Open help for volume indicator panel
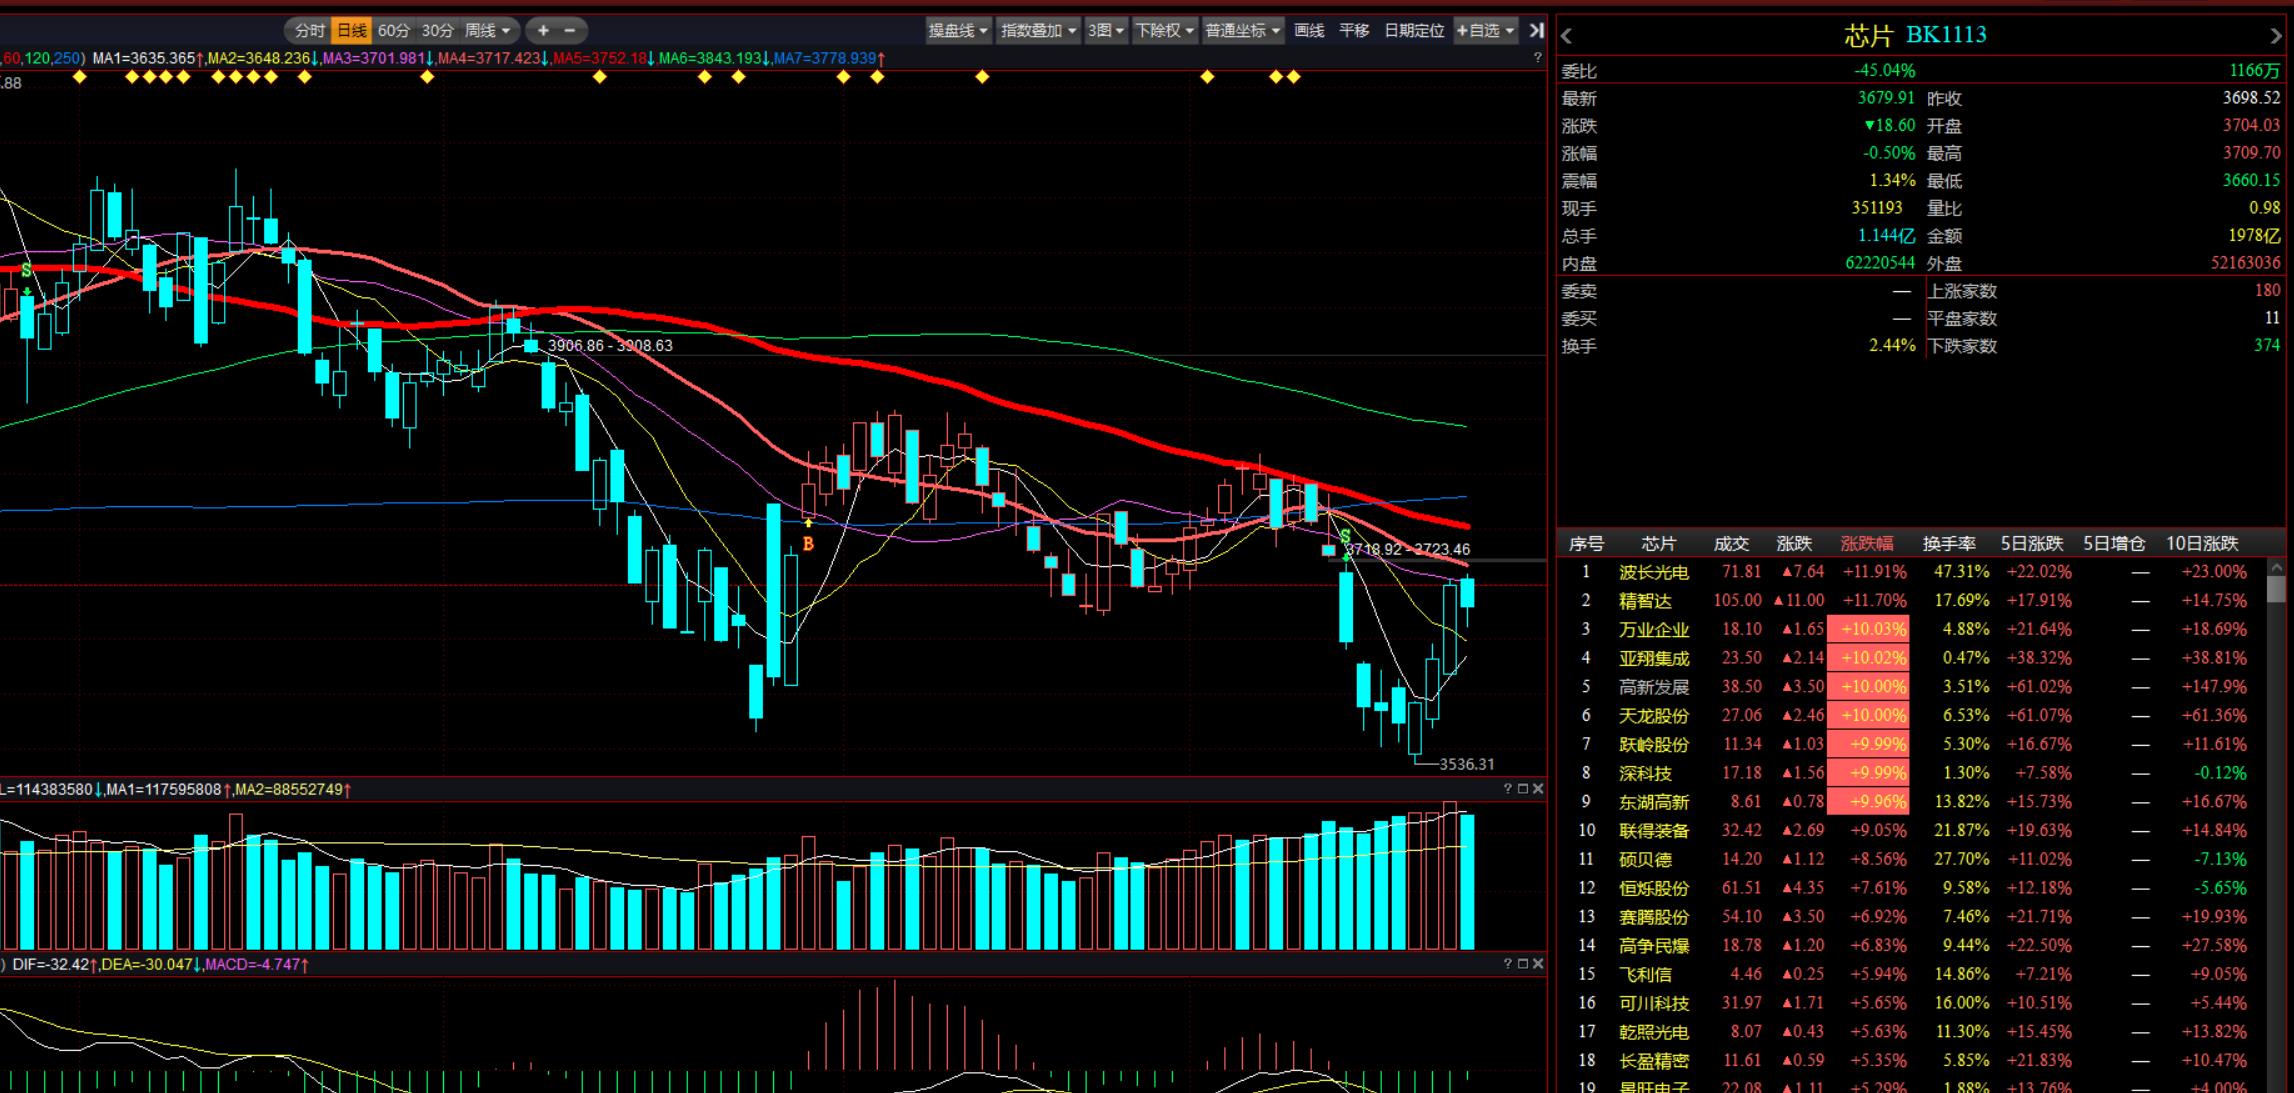The image size is (2294, 1093). coord(1508,789)
